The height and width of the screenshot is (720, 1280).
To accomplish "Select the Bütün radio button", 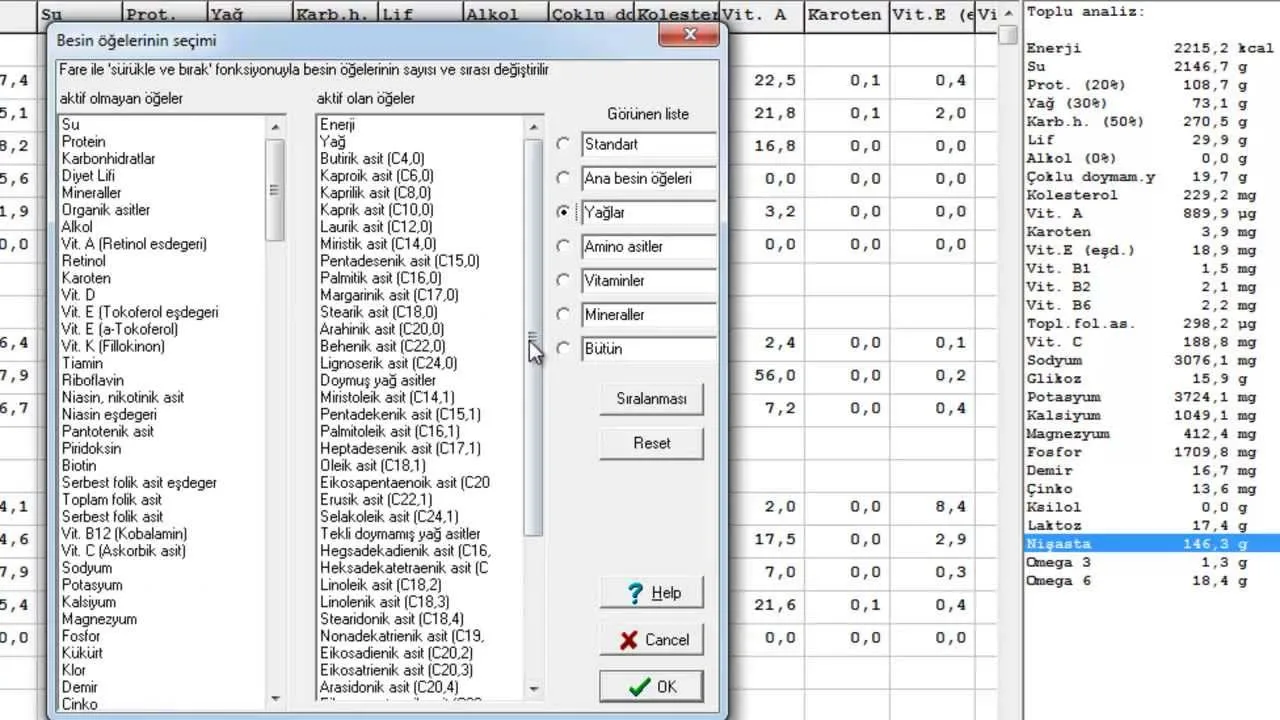I will click(564, 348).
